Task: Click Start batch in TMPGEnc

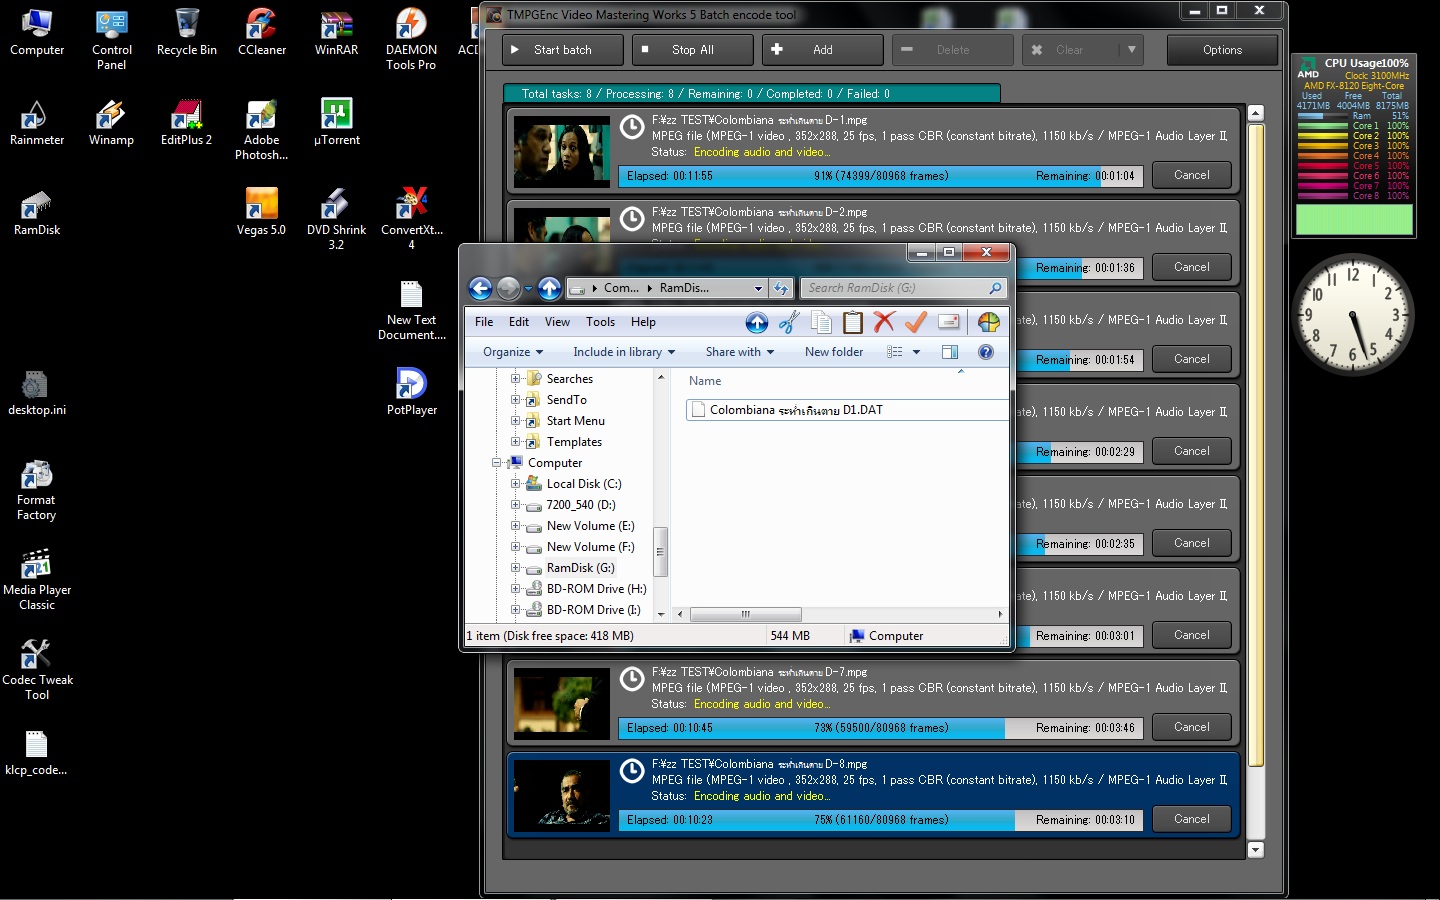Action: (562, 50)
